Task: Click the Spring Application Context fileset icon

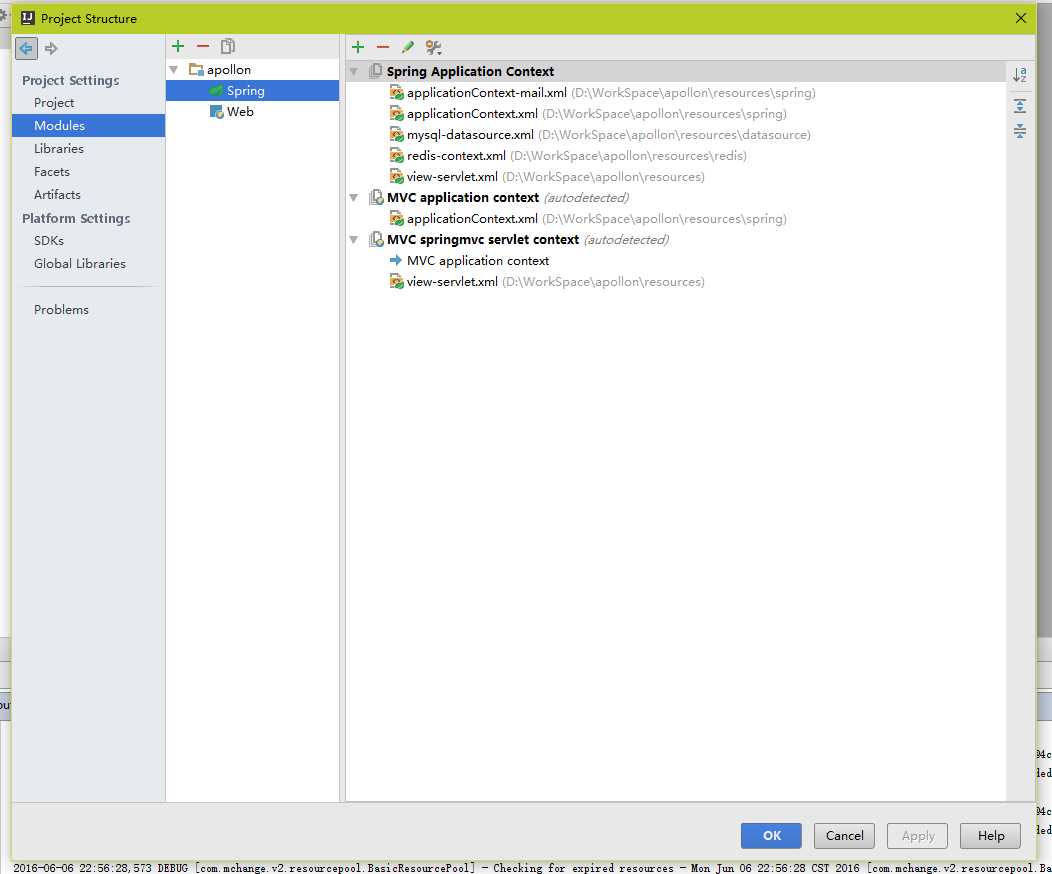Action: [376, 70]
